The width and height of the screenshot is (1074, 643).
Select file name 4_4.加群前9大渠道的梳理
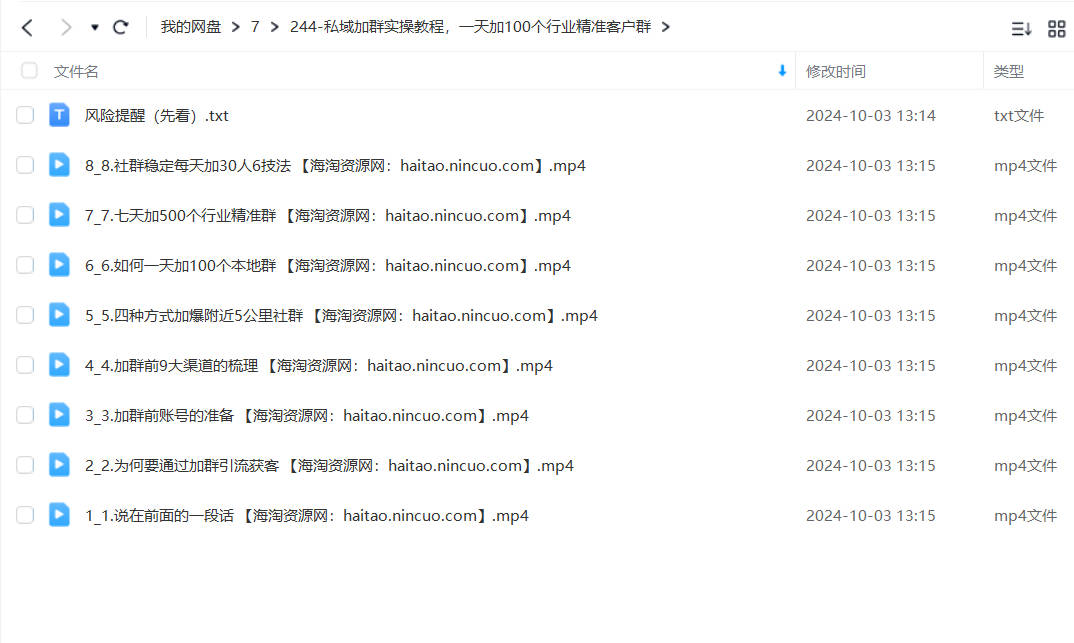(319, 366)
